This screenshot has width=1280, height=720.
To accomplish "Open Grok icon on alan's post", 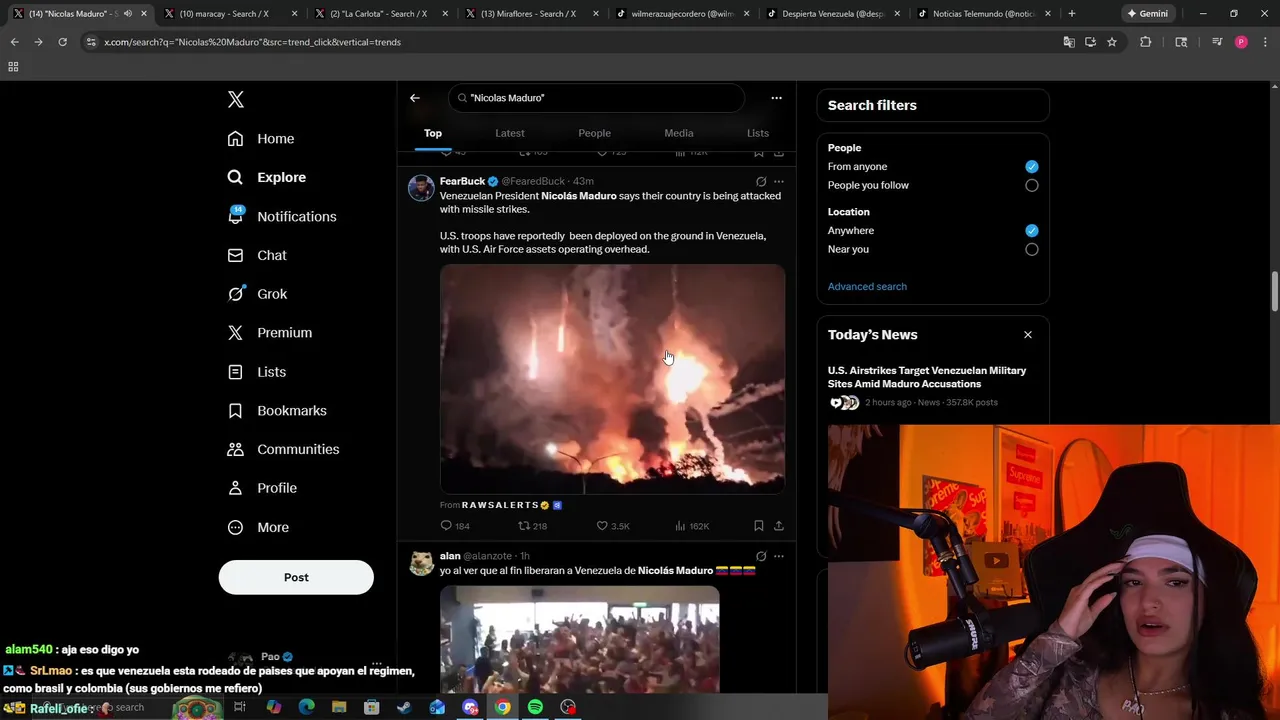I will 761,556.
